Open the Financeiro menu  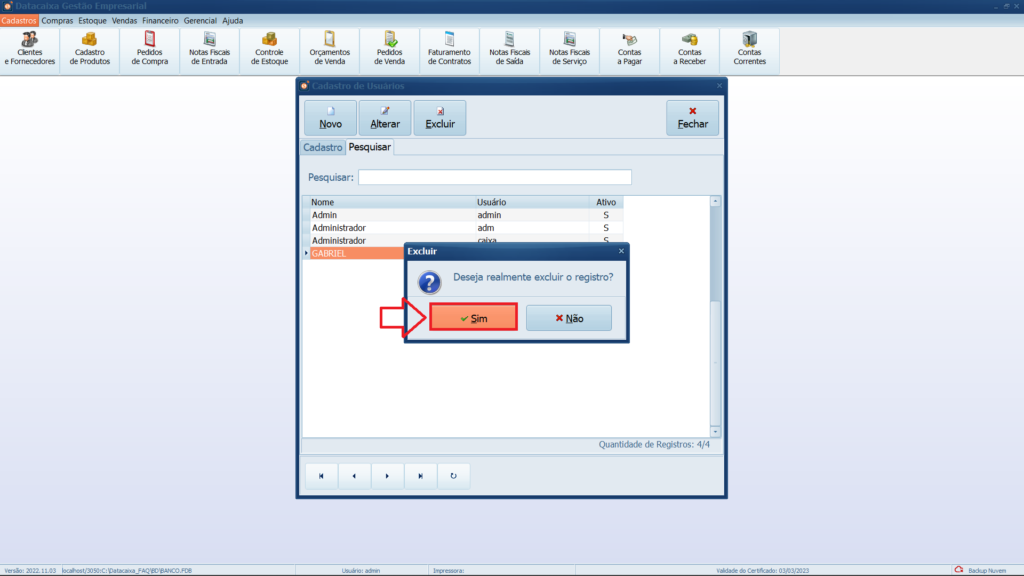160,20
